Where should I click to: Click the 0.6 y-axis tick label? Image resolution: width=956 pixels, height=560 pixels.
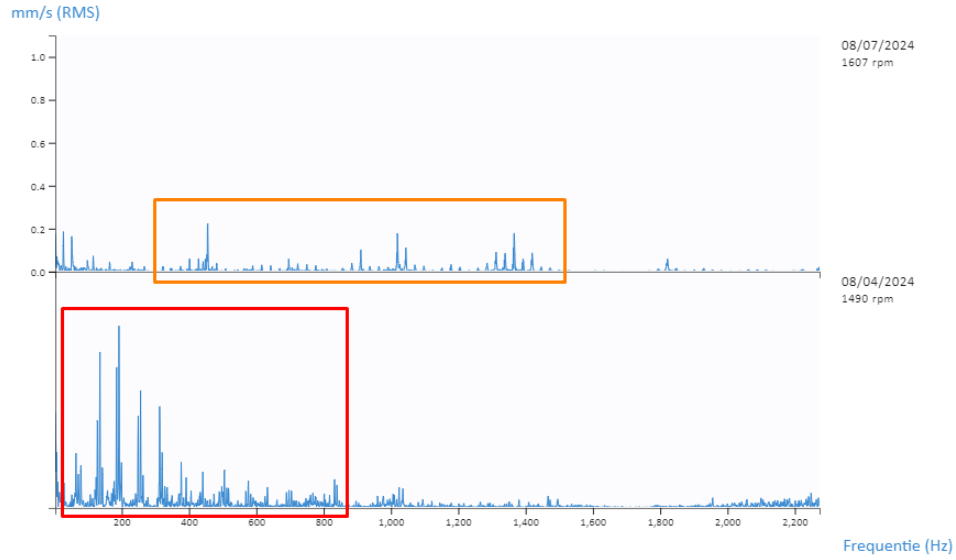38,143
